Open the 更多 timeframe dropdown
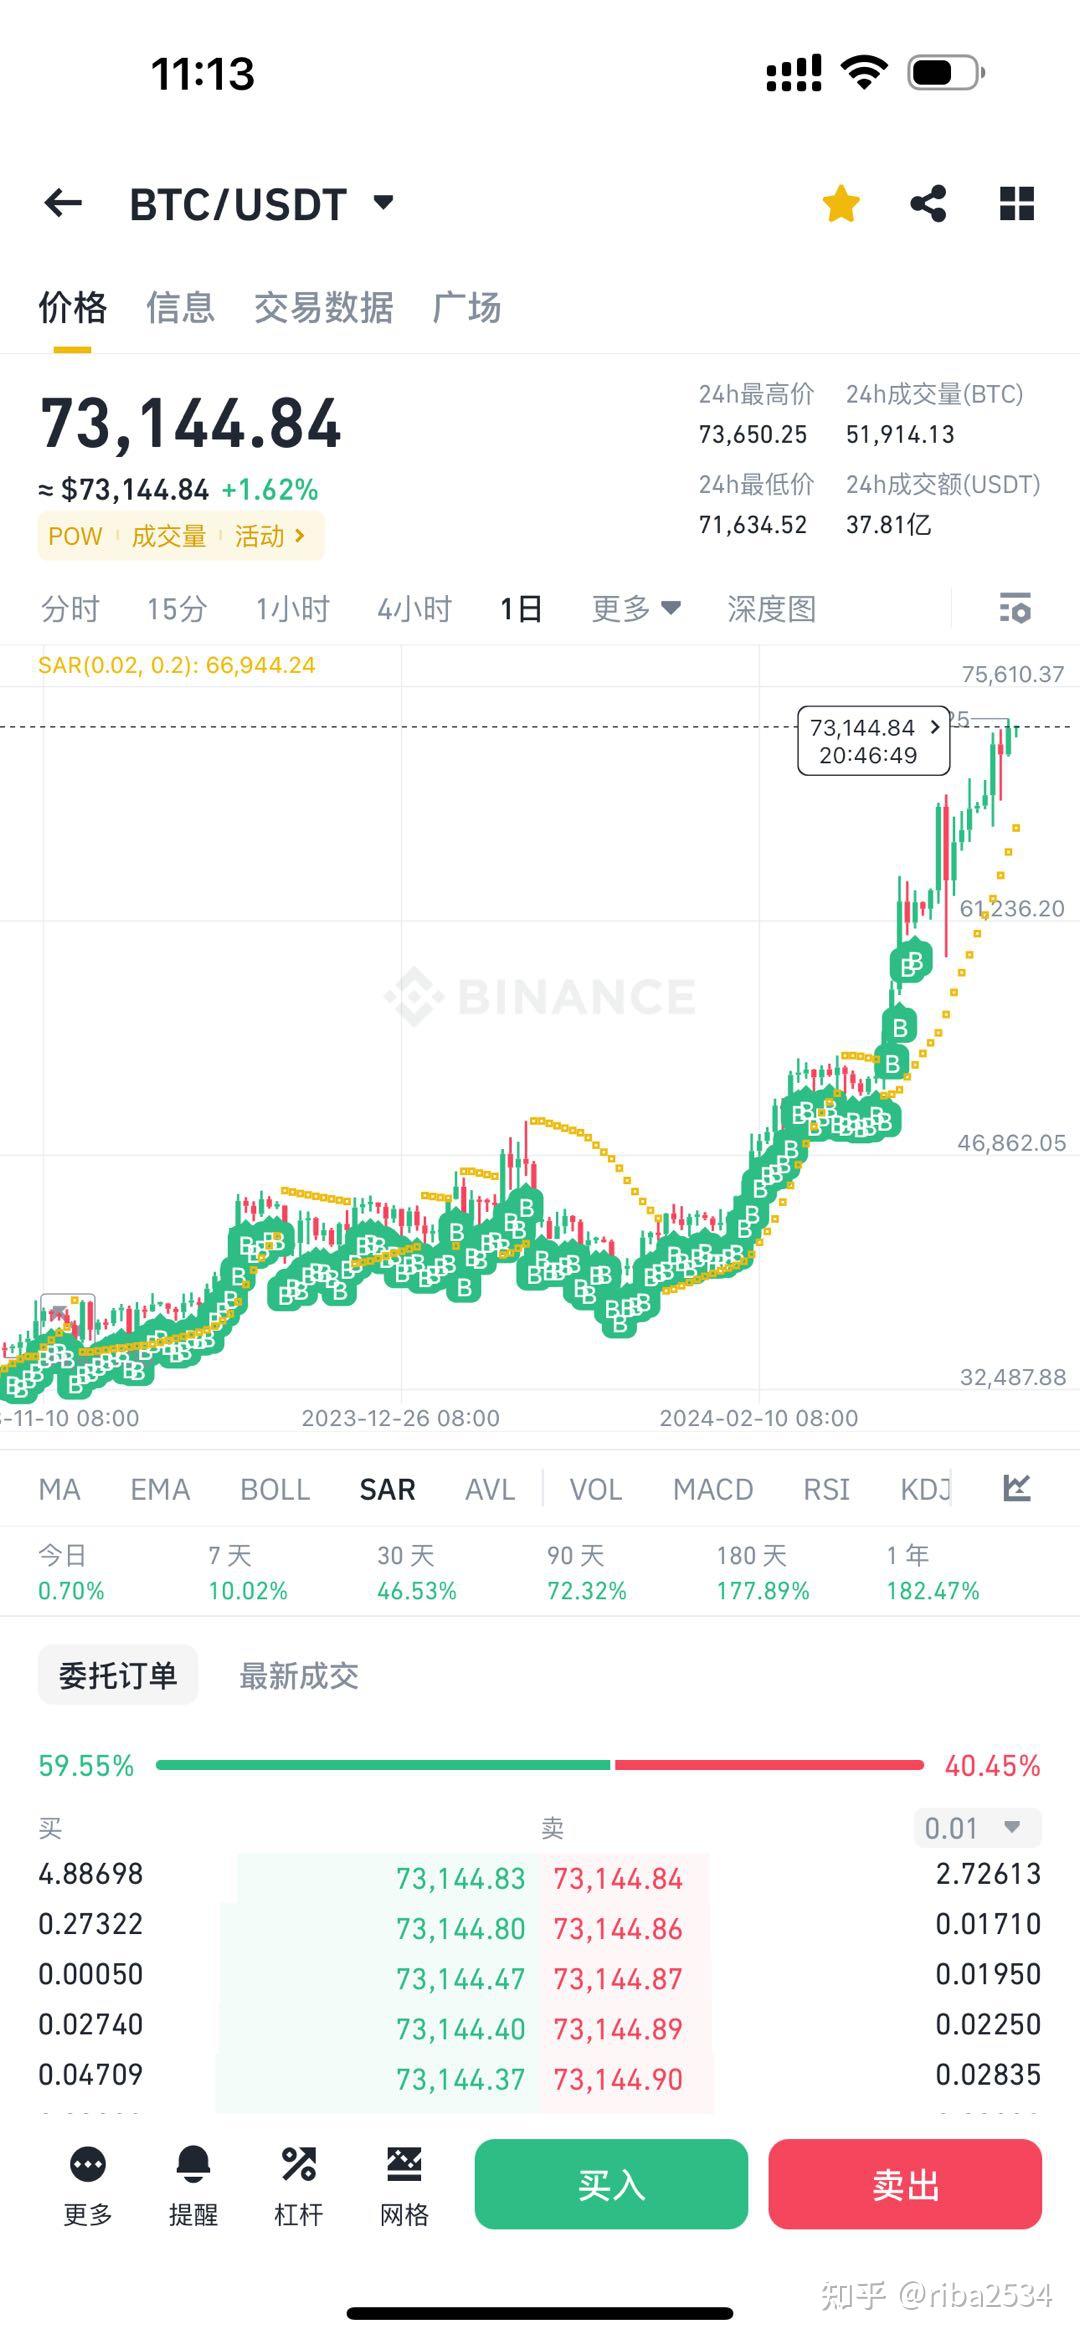 633,608
